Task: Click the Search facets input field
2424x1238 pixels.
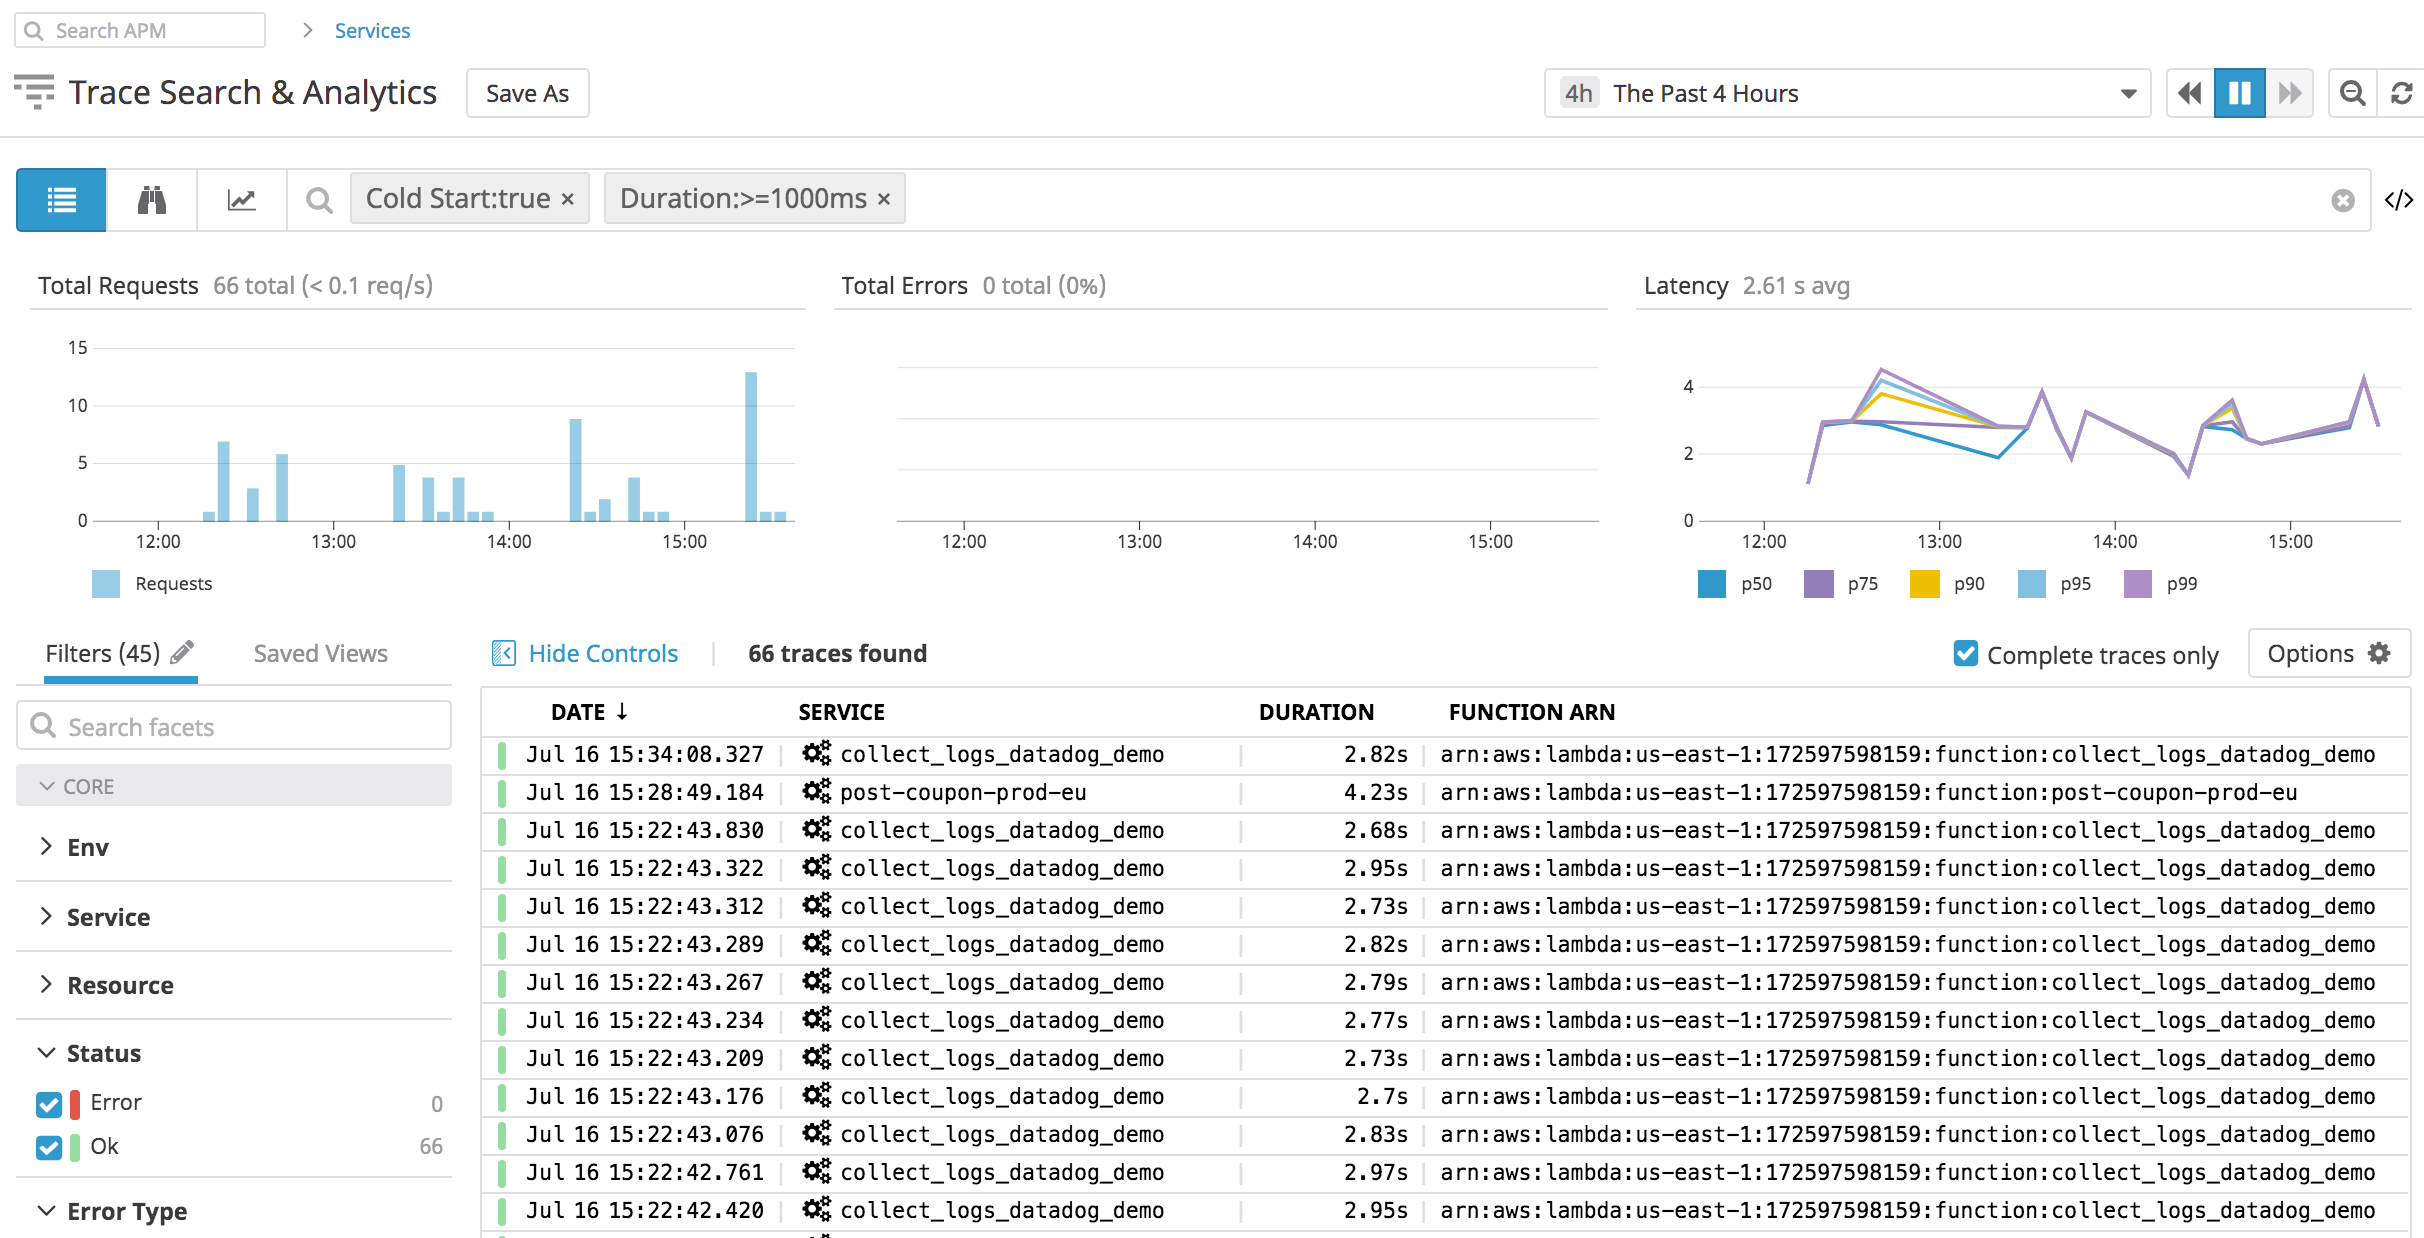Action: coord(233,726)
